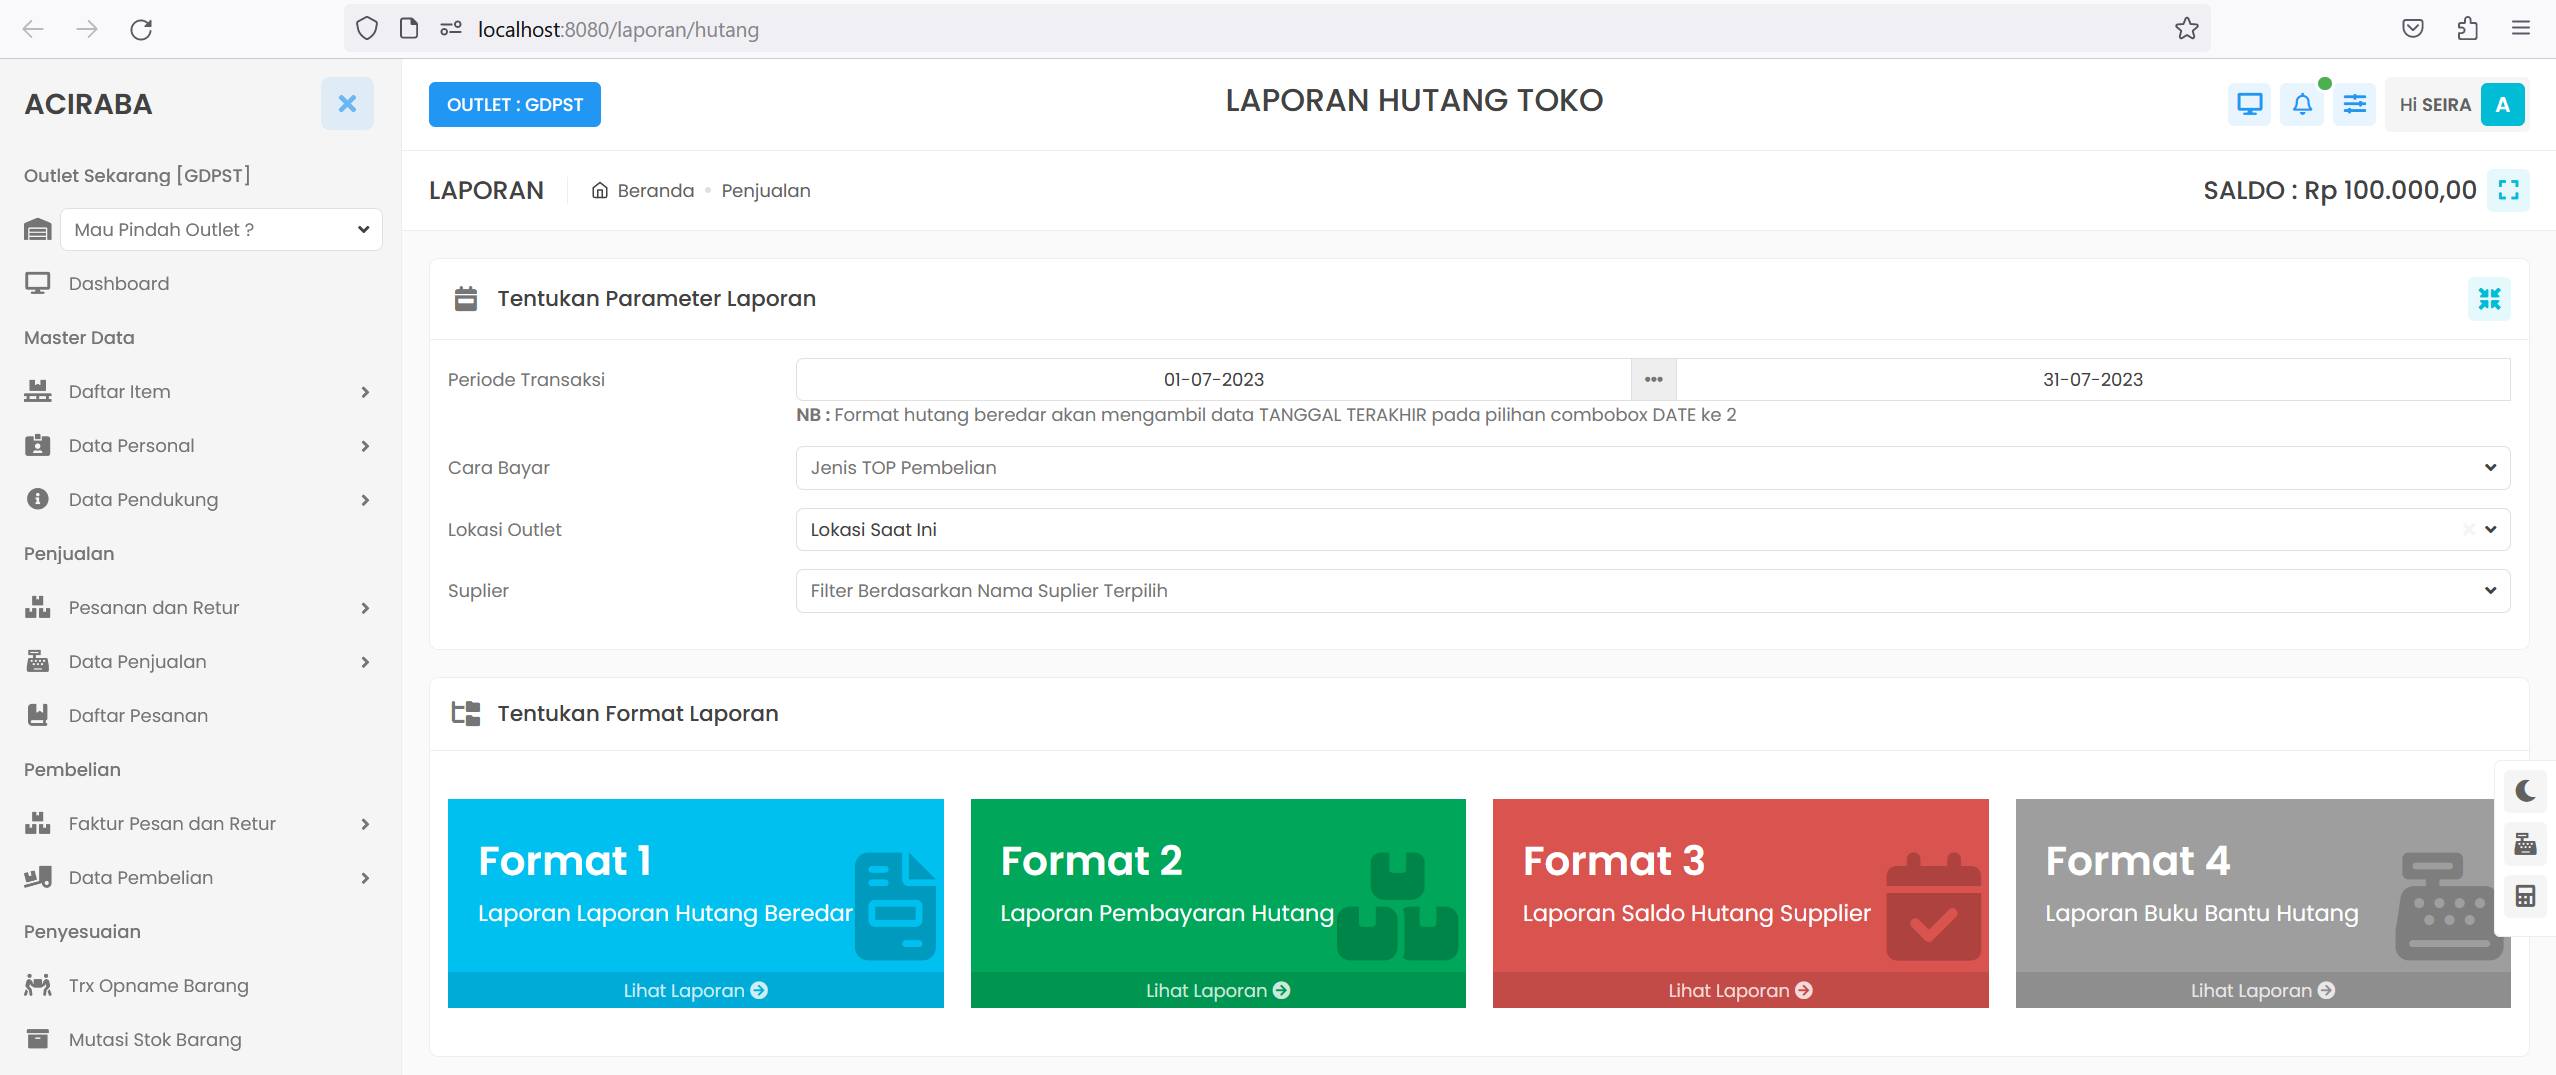Click Lihat Laporan under Format 2
2556x1075 pixels.
[1218, 990]
